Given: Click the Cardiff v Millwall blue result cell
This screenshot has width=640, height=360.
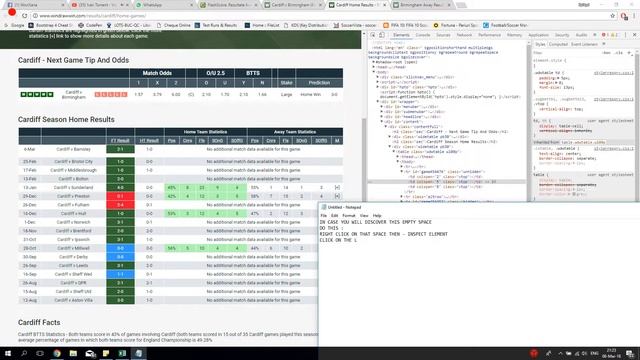Looking at the screenshot, I should (x=120, y=248).
